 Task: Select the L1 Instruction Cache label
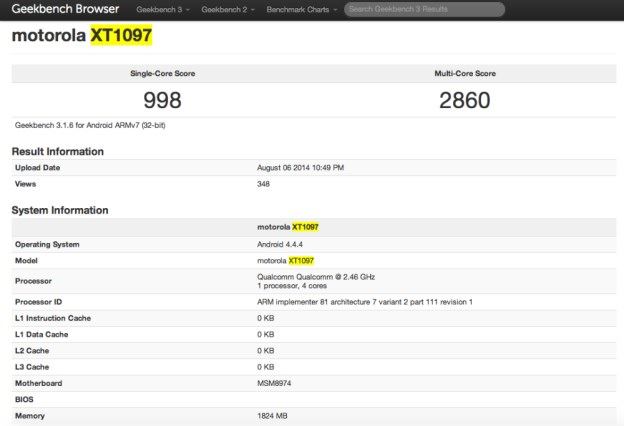pyautogui.click(x=53, y=318)
